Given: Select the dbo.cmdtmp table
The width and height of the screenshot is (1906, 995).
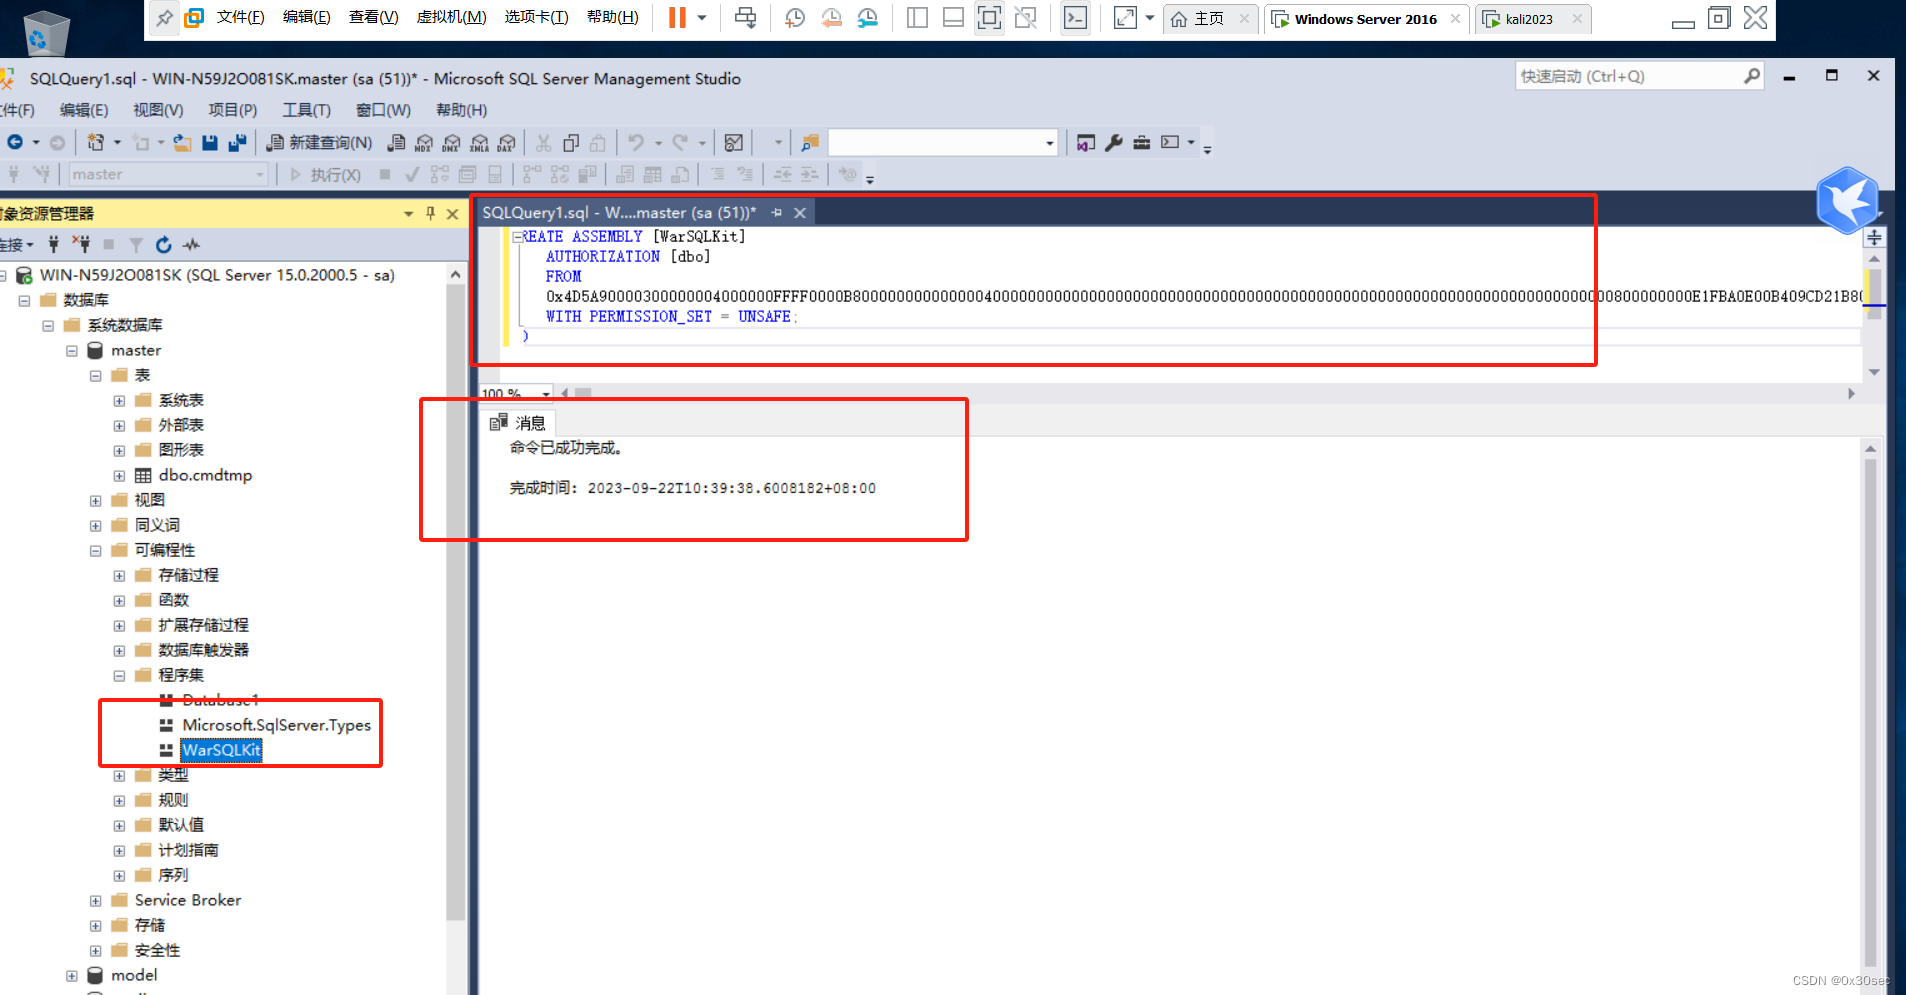Looking at the screenshot, I should (x=205, y=475).
